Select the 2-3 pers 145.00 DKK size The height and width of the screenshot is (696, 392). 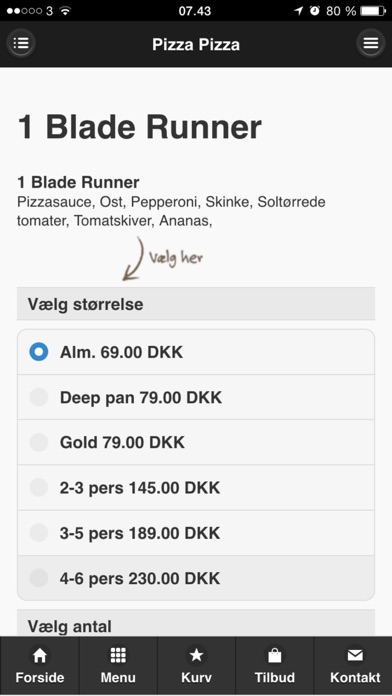click(x=196, y=488)
